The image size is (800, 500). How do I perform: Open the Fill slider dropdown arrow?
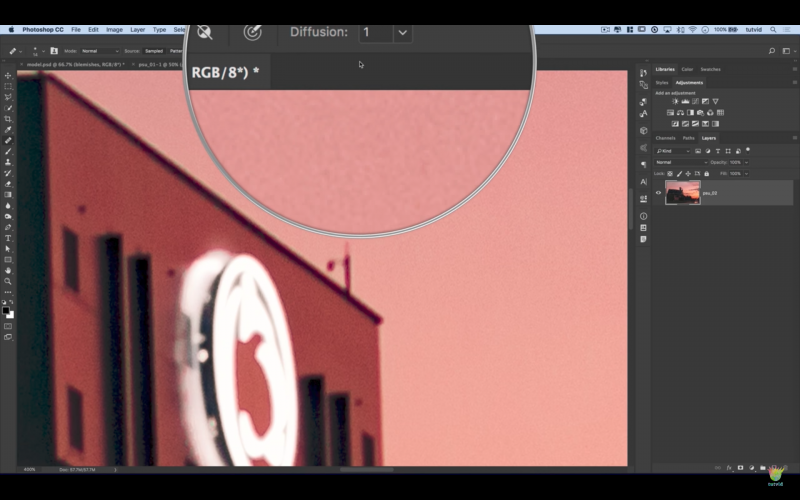click(746, 174)
